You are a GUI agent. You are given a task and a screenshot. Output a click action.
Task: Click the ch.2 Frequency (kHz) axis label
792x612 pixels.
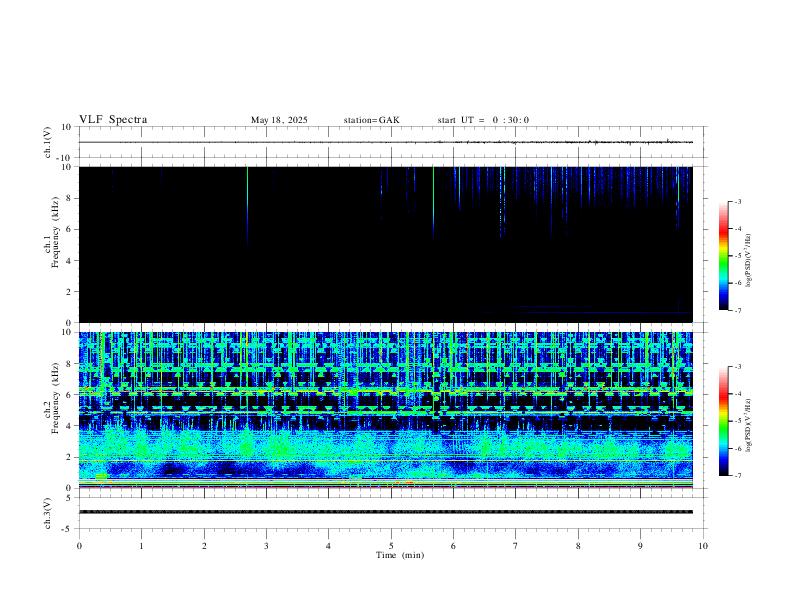click(x=52, y=397)
